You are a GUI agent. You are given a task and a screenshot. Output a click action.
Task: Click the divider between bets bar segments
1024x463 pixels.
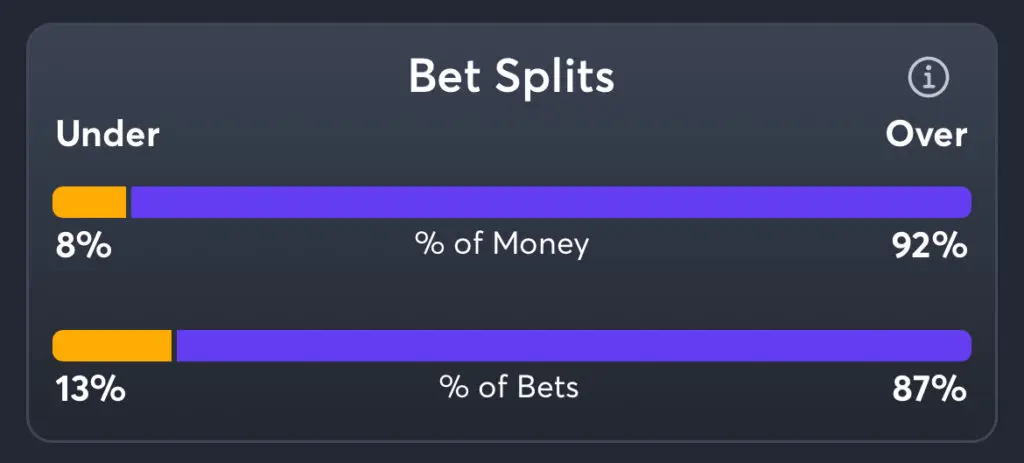(x=174, y=346)
